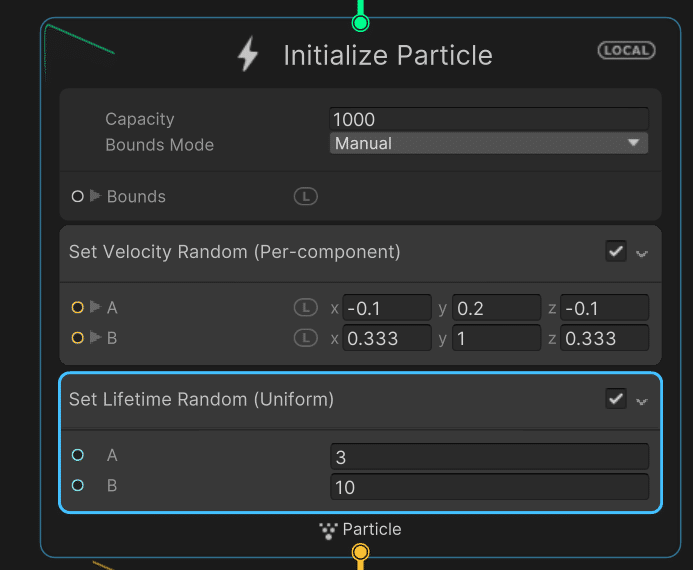Click the orange output flow port at bottom
Screen dimensions: 693x570
[x=361, y=552]
